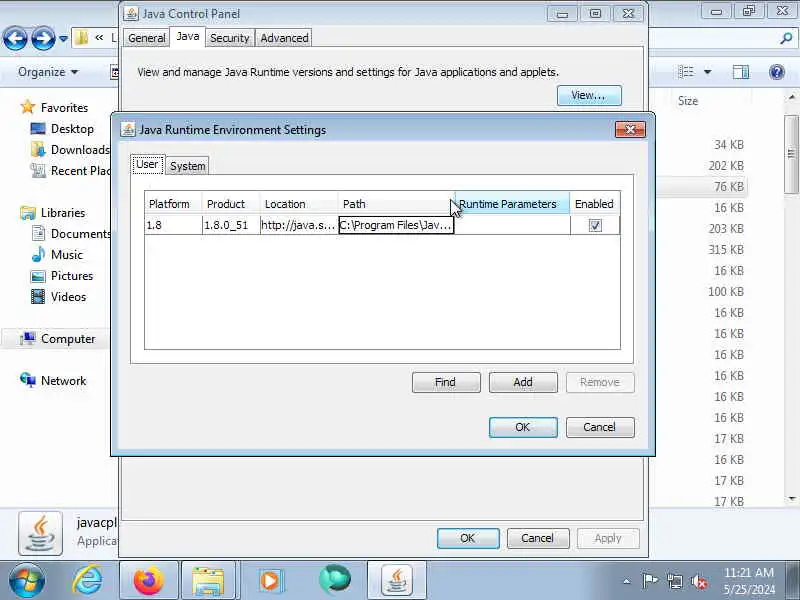Click the Platform column header
This screenshot has width=800, height=600.
[x=173, y=204]
